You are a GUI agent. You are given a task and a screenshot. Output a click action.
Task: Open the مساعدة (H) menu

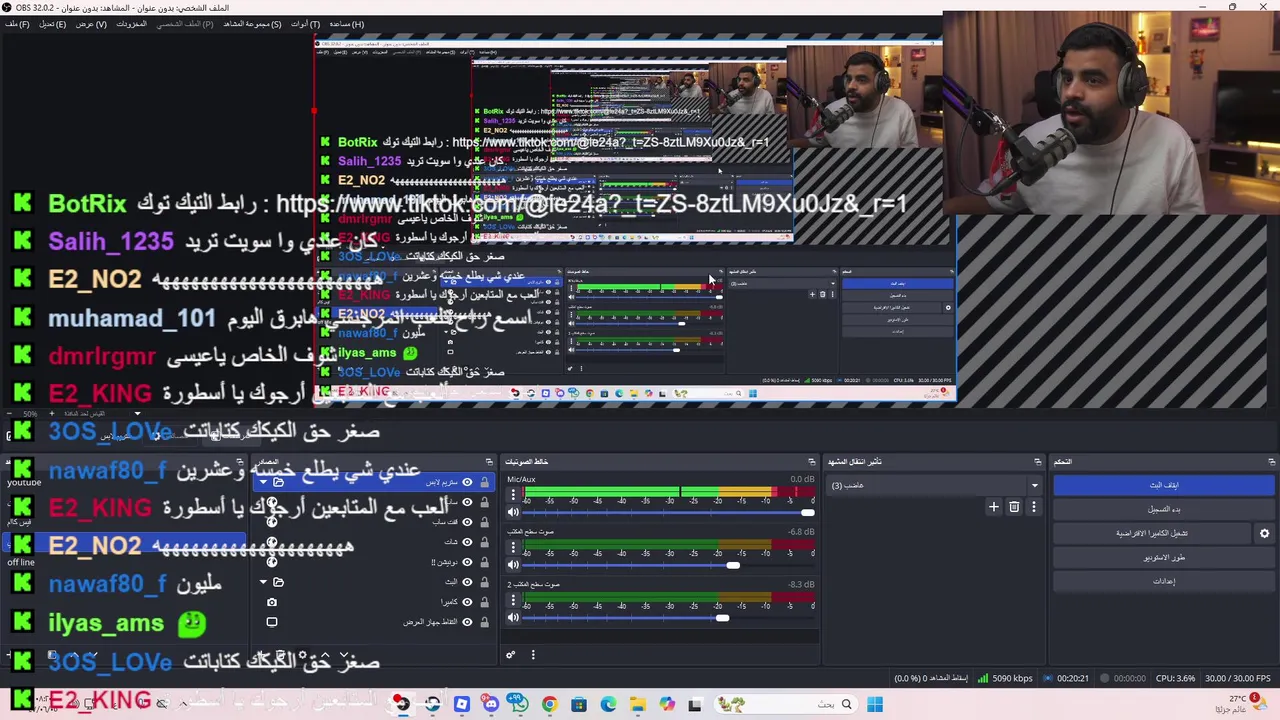point(346,24)
